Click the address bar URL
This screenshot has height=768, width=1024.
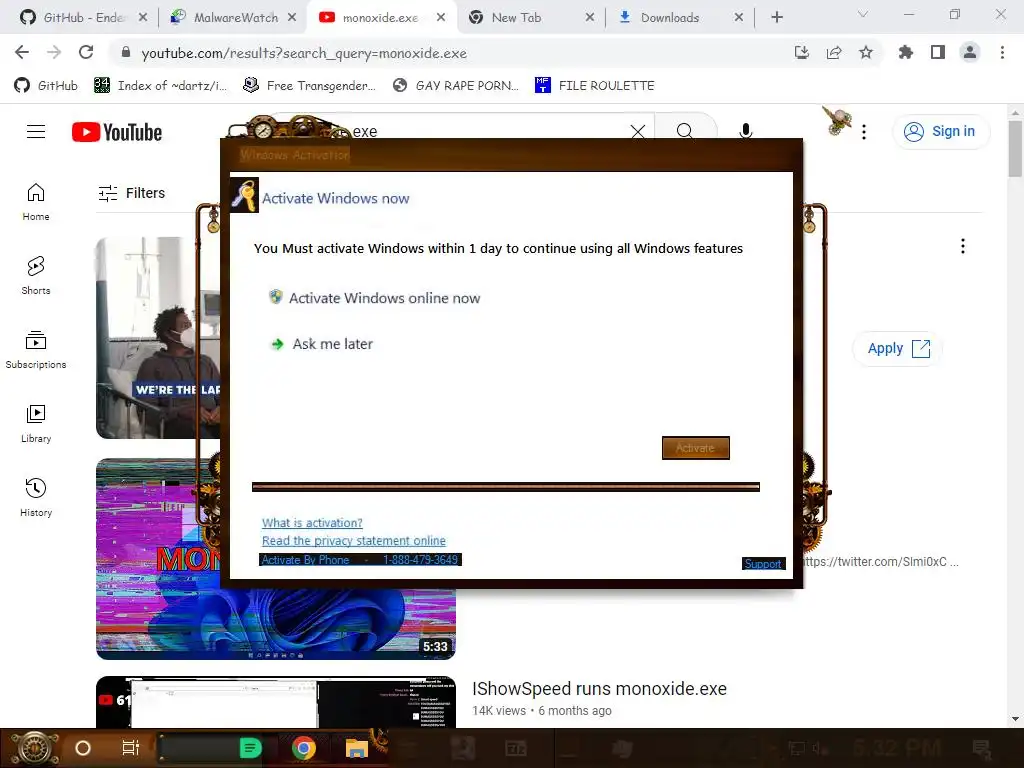click(304, 53)
